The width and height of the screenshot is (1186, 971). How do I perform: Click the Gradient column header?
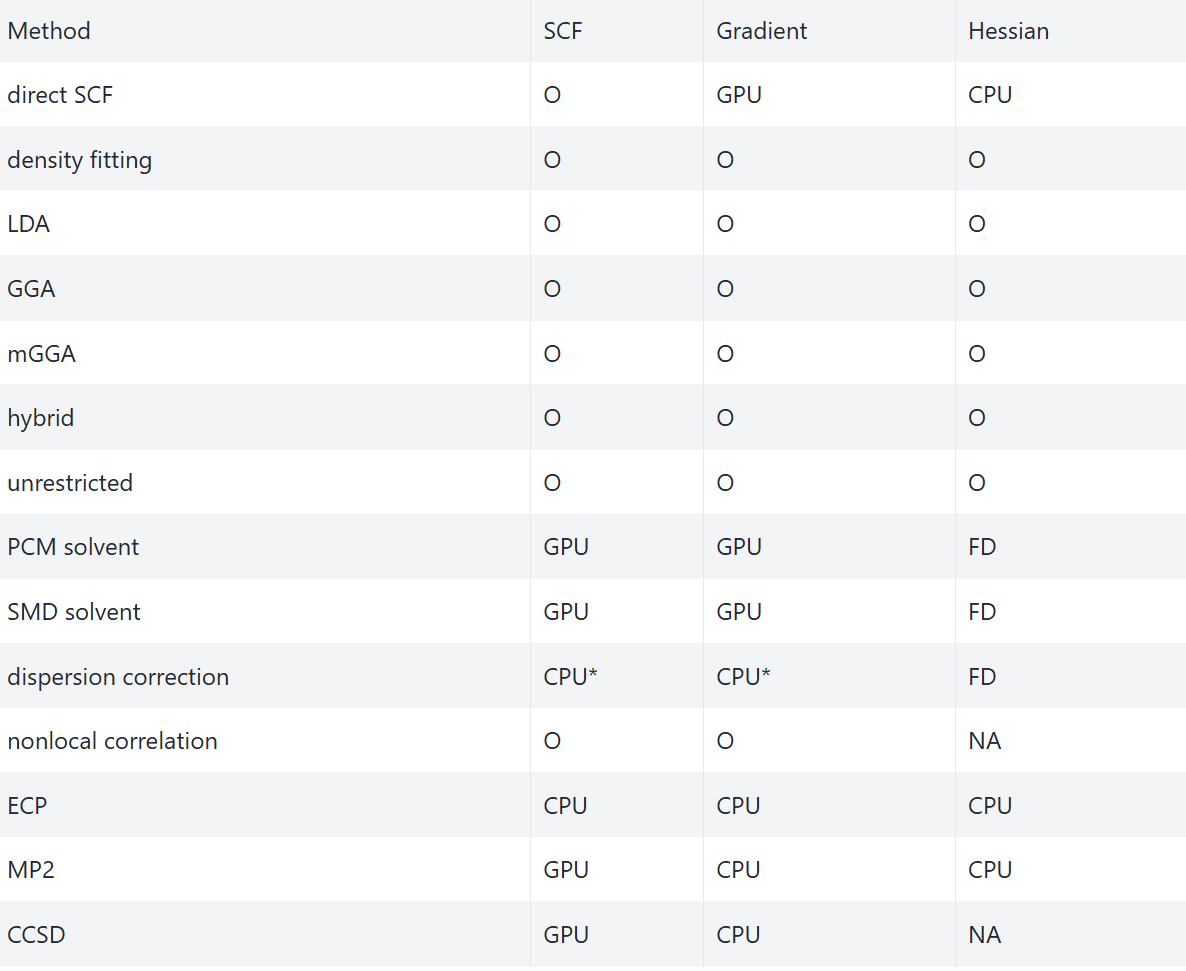[762, 31]
